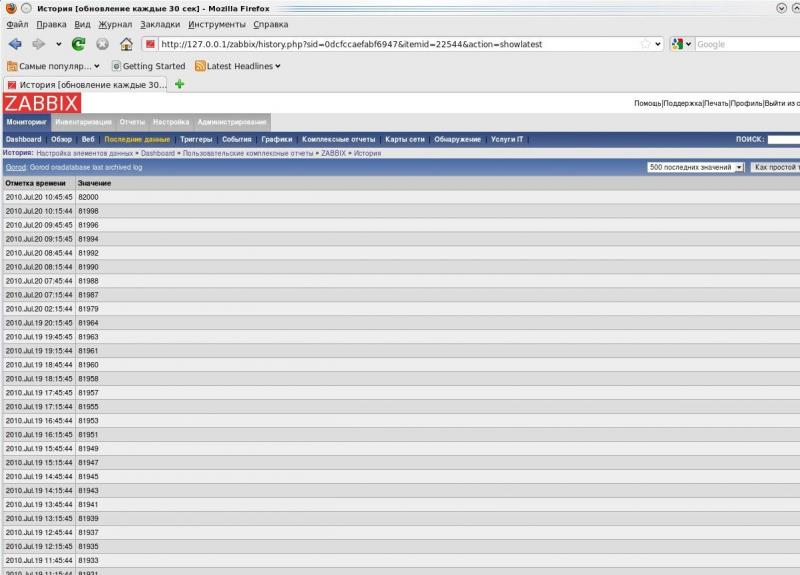Open the Последние данные submenu item
800x575 pixels.
(137, 139)
